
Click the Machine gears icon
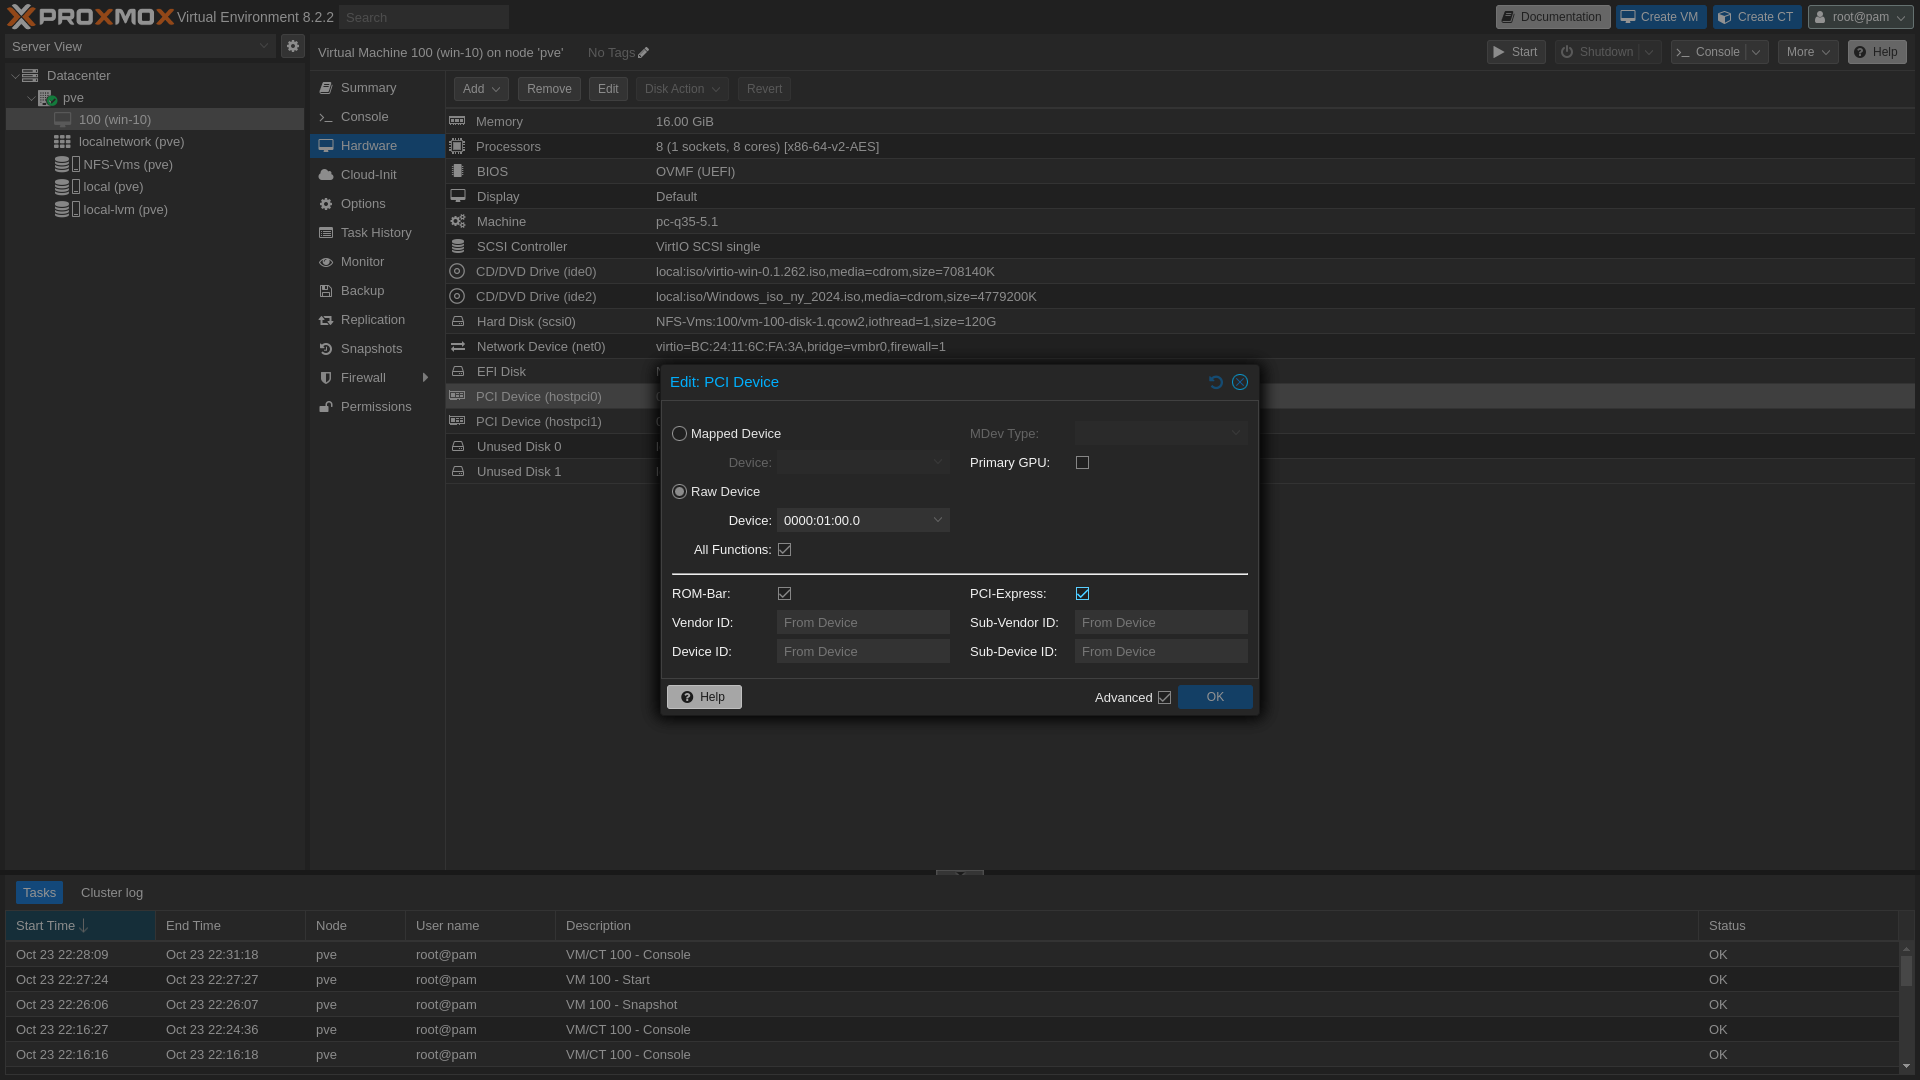[457, 221]
